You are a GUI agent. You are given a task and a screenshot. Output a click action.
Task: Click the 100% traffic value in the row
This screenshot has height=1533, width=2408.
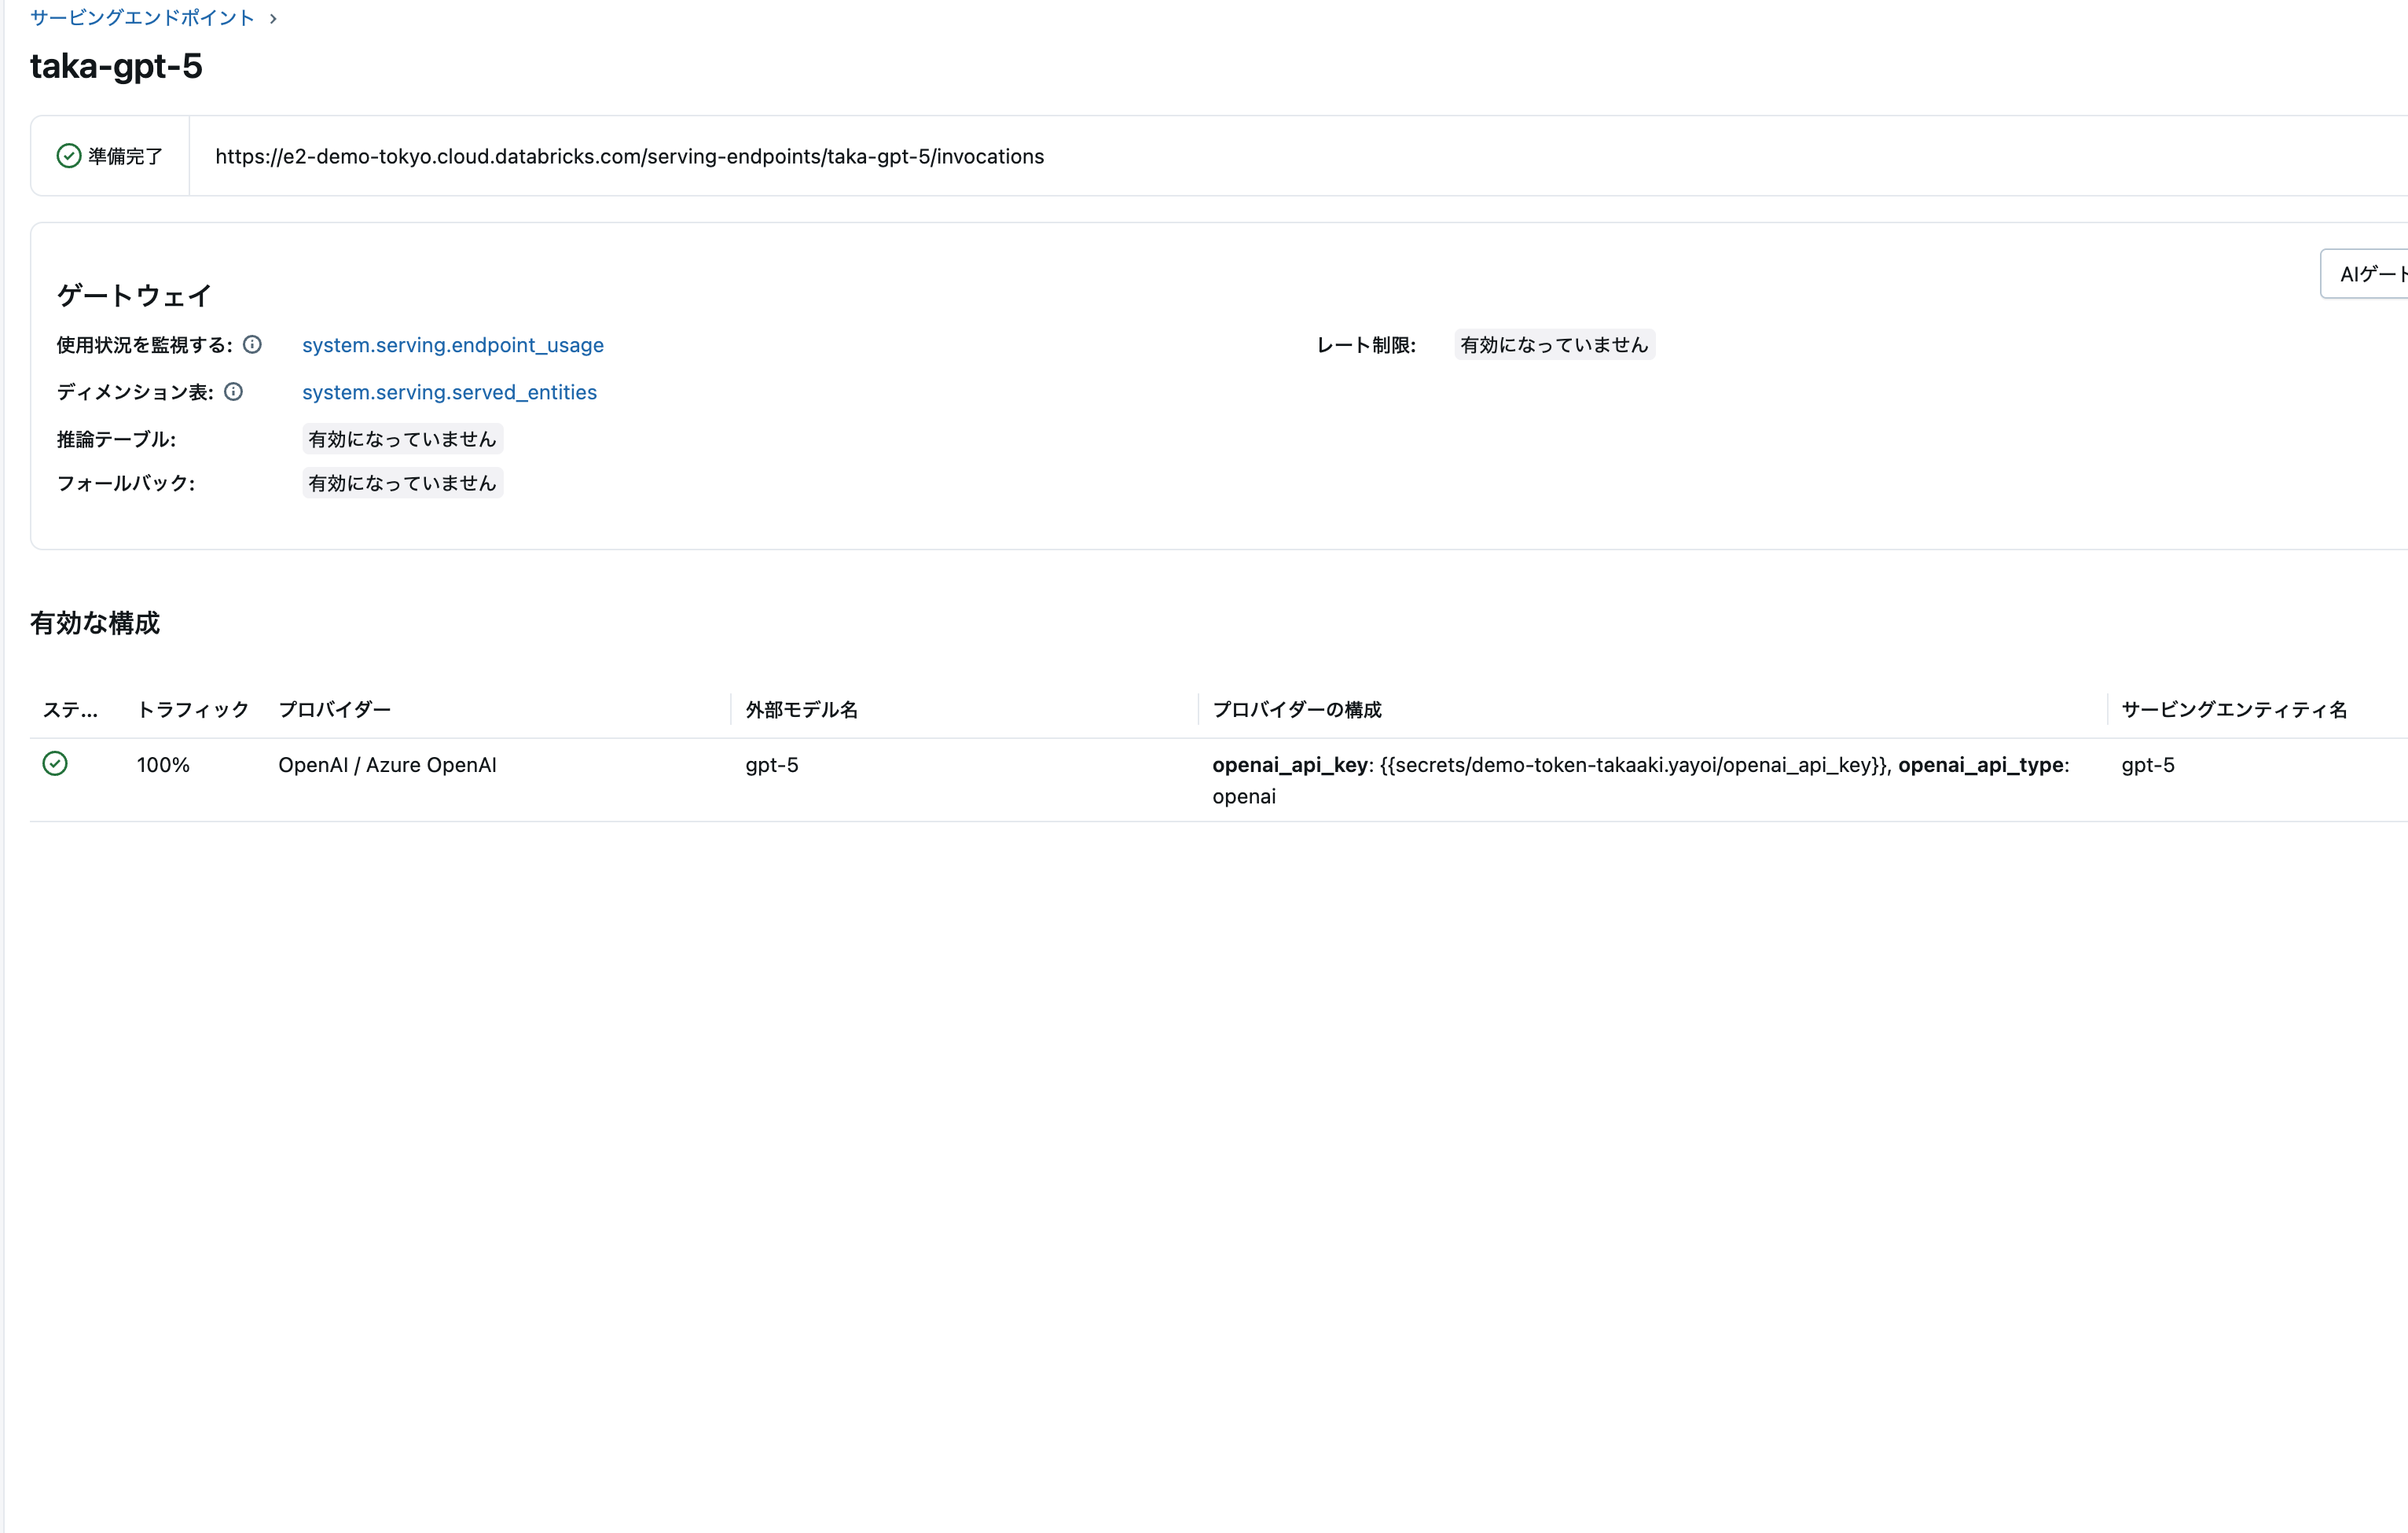163,764
